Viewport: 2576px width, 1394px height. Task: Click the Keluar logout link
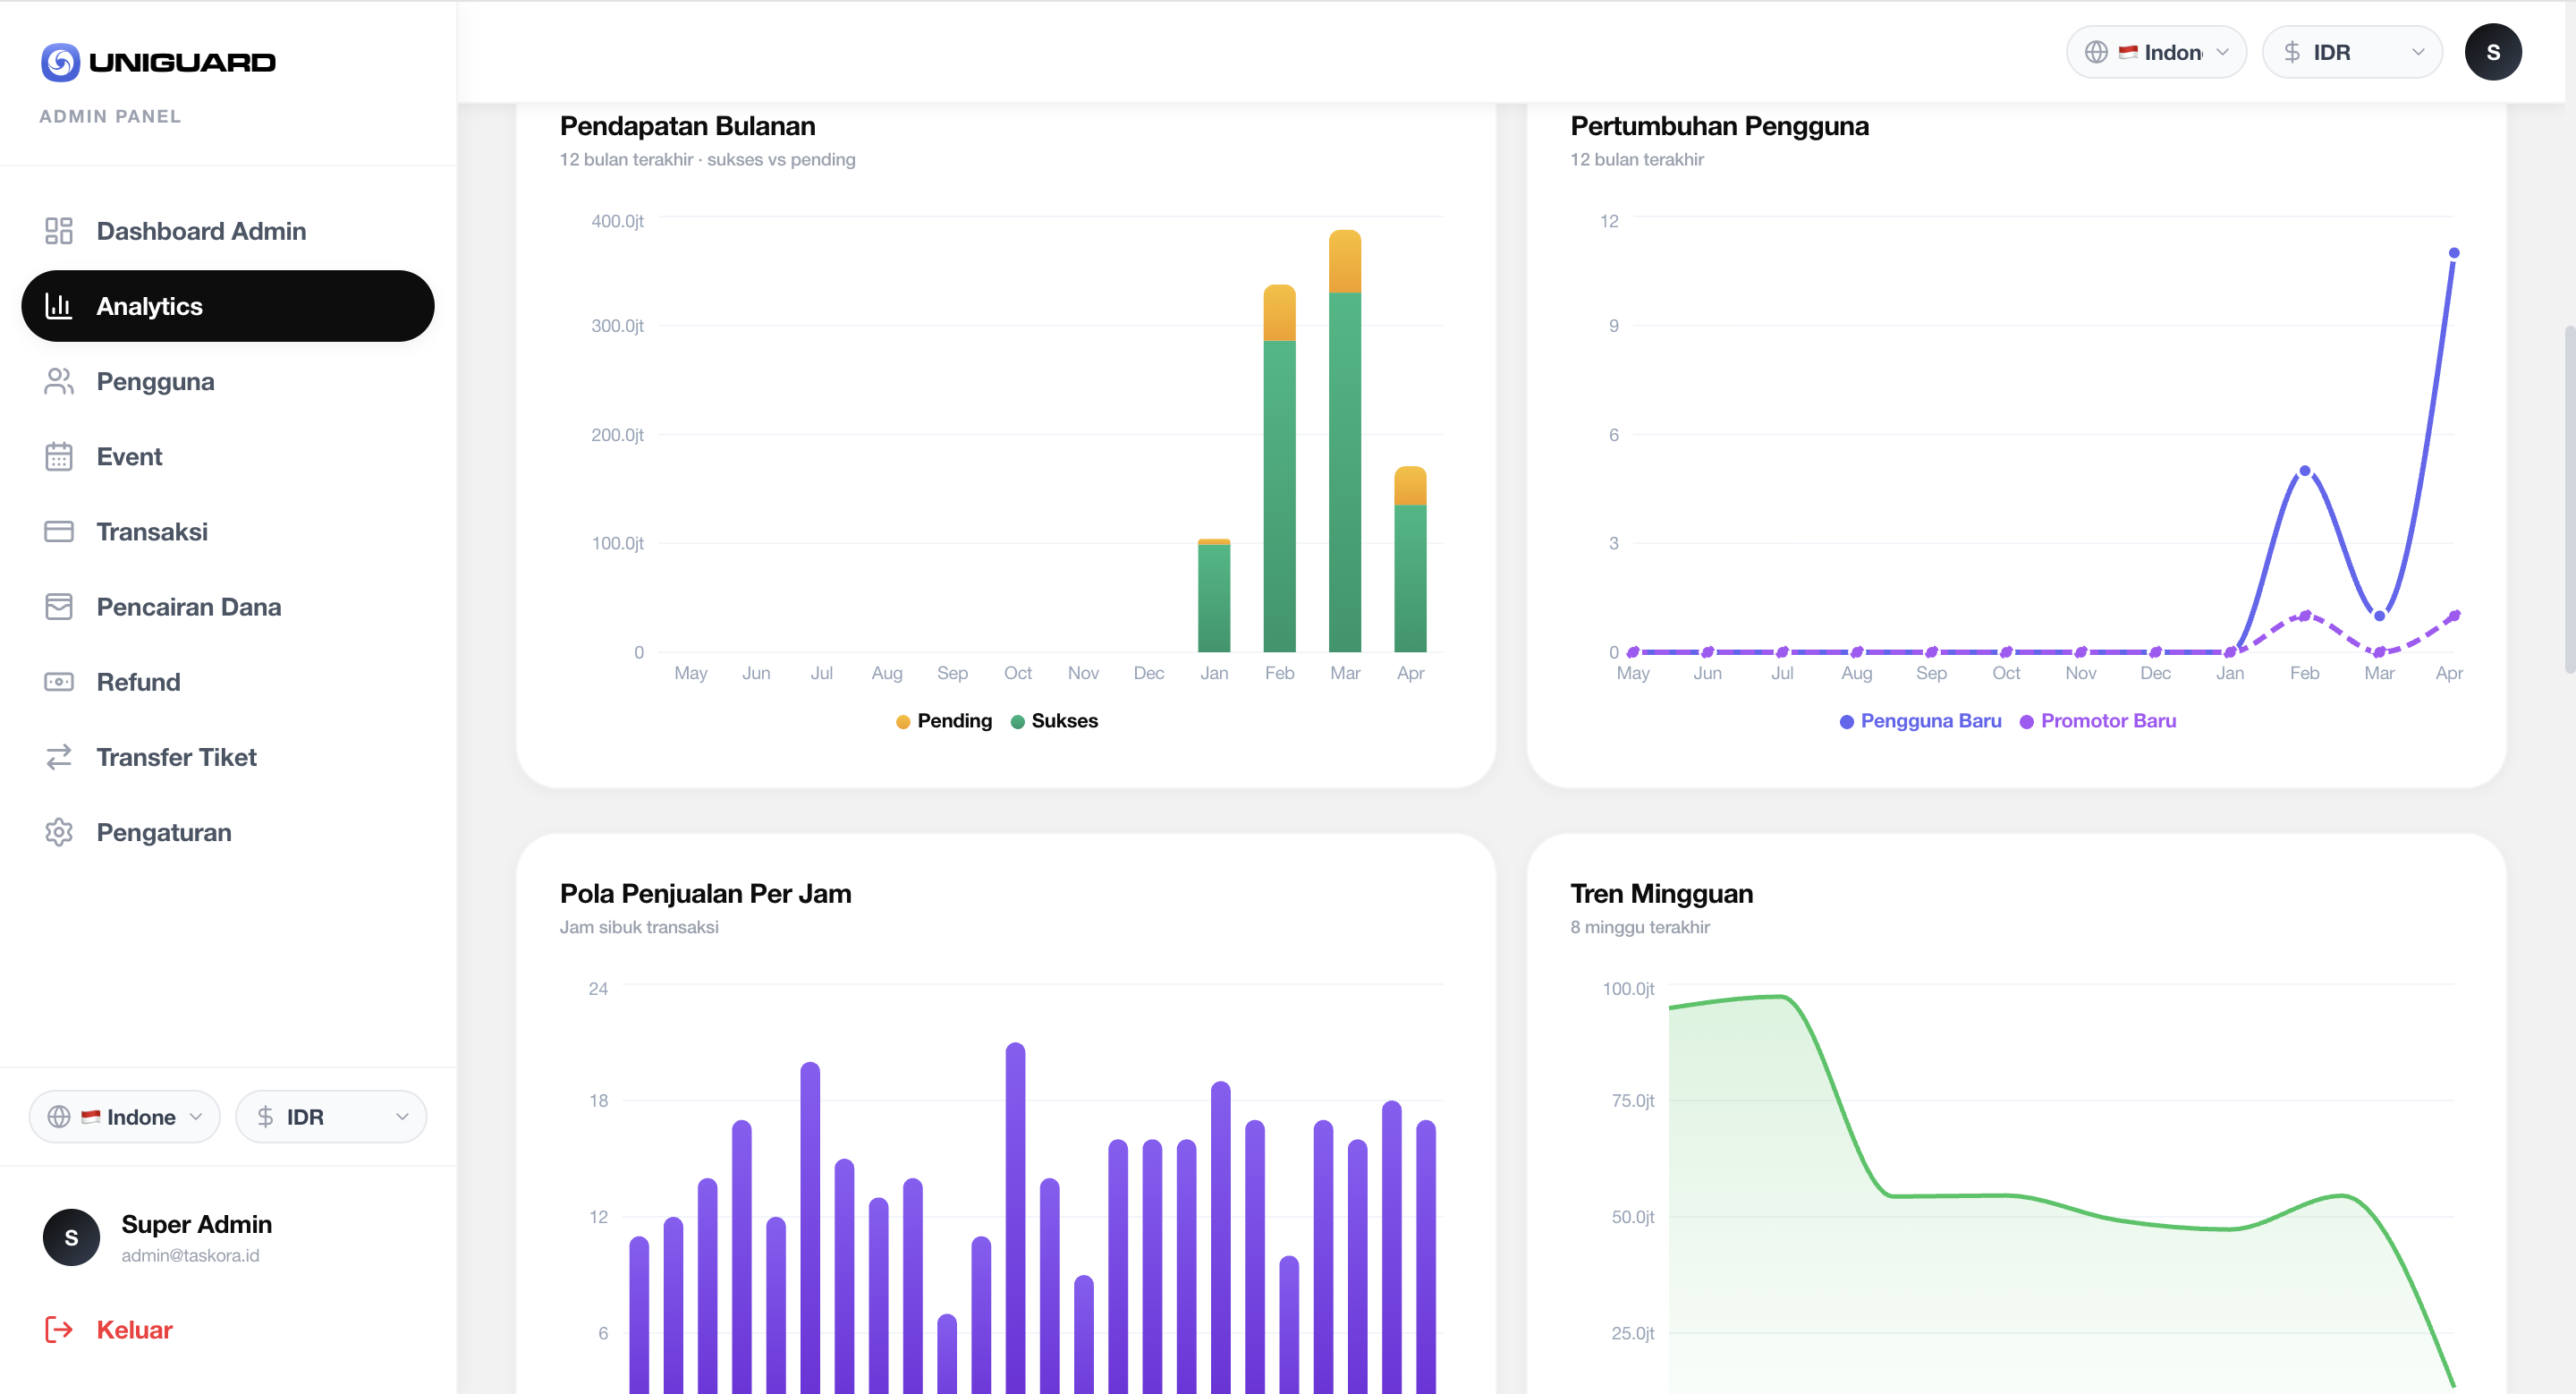tap(134, 1330)
